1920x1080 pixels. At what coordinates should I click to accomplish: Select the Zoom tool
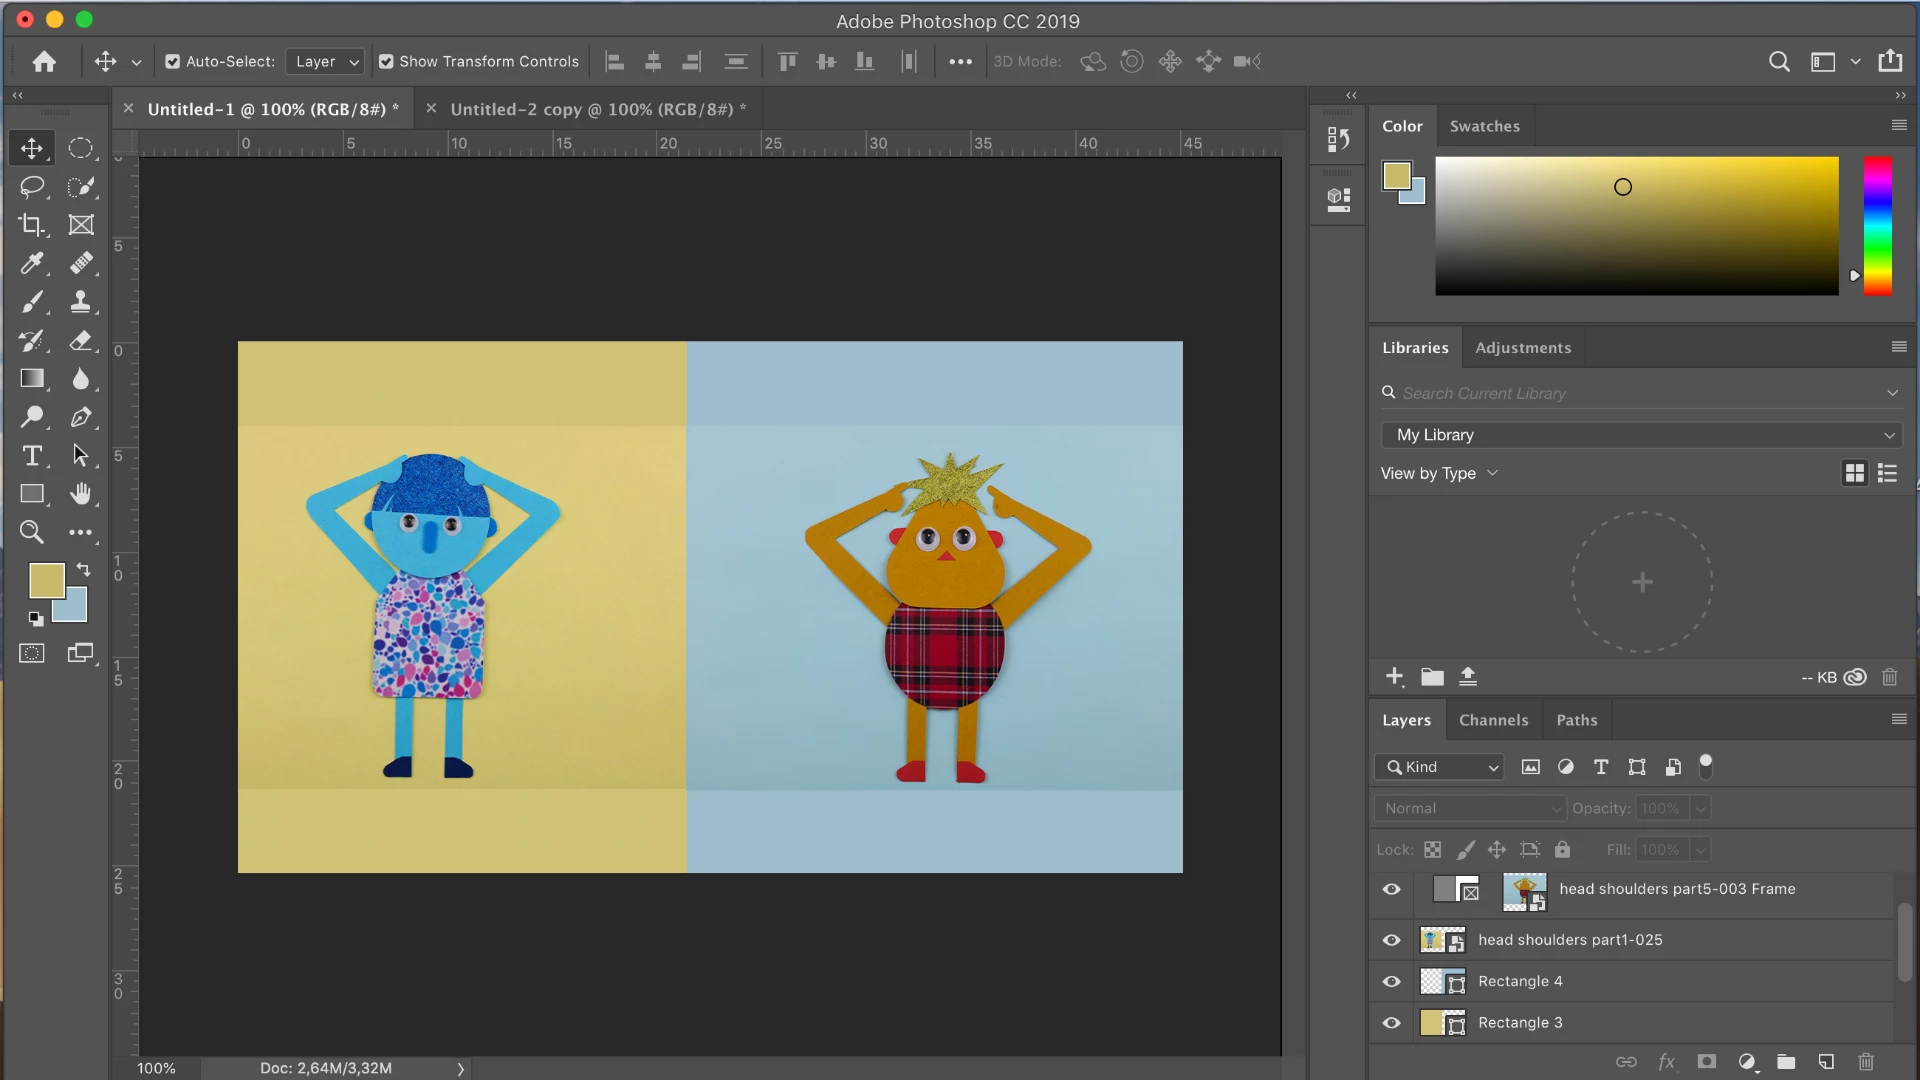point(32,532)
